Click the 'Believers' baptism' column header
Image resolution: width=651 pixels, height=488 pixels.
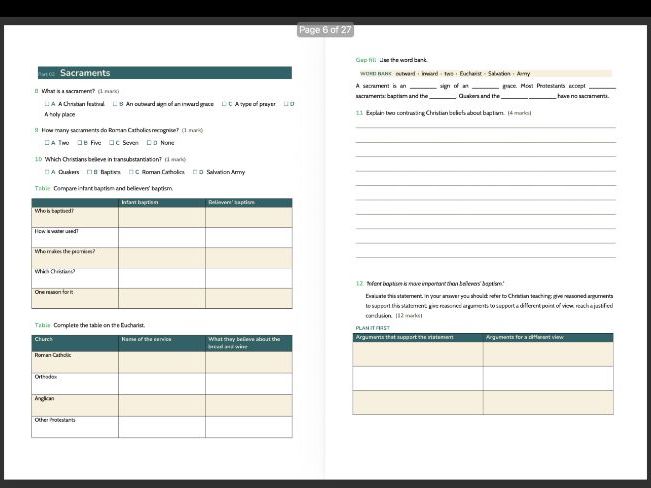click(231, 202)
